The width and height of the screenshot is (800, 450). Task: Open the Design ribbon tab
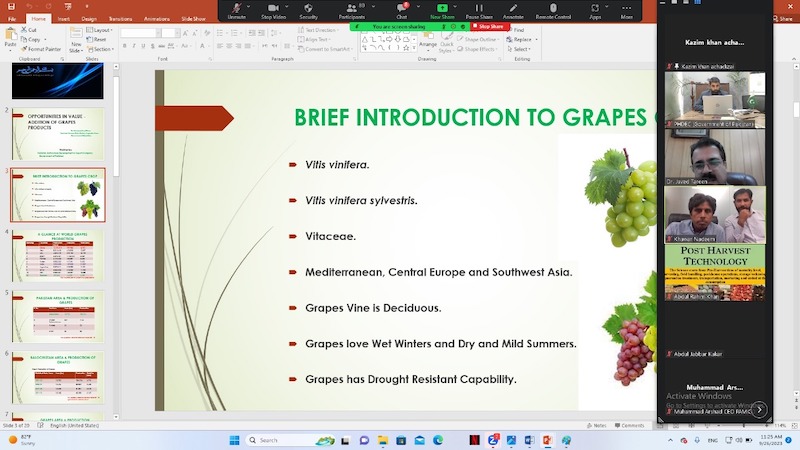click(x=89, y=18)
